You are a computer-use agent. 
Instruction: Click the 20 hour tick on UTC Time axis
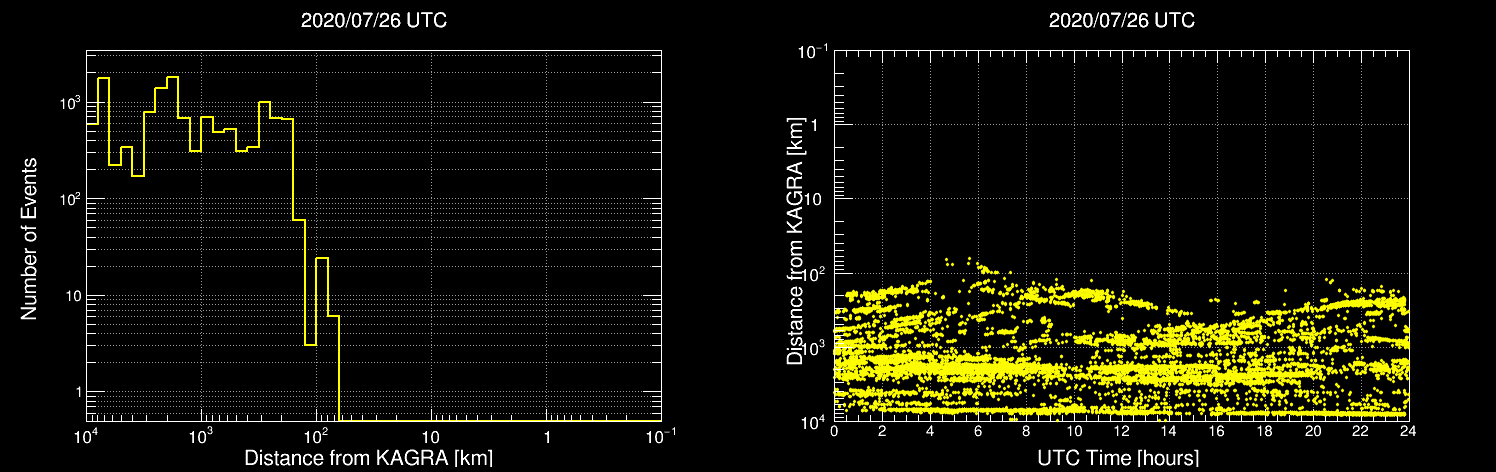point(1314,431)
